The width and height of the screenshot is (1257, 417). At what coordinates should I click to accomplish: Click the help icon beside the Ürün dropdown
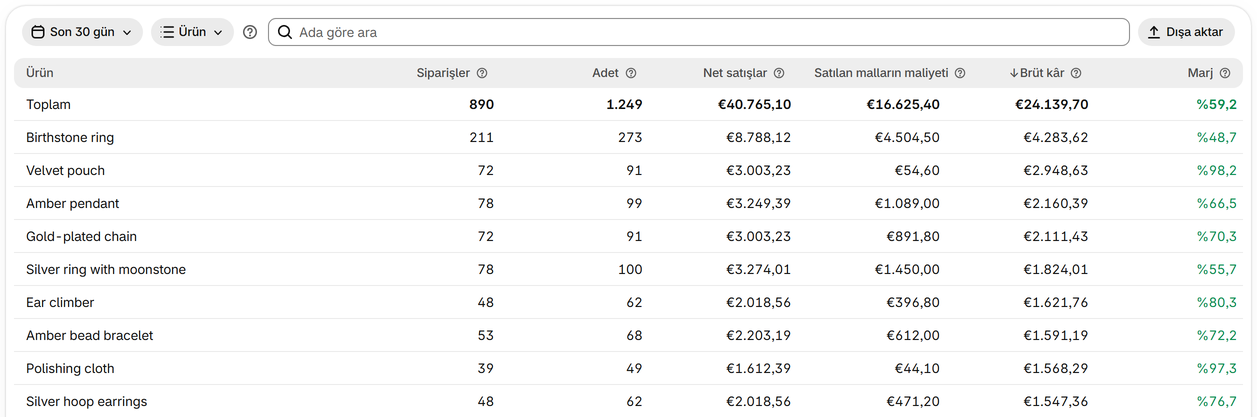[x=250, y=32]
